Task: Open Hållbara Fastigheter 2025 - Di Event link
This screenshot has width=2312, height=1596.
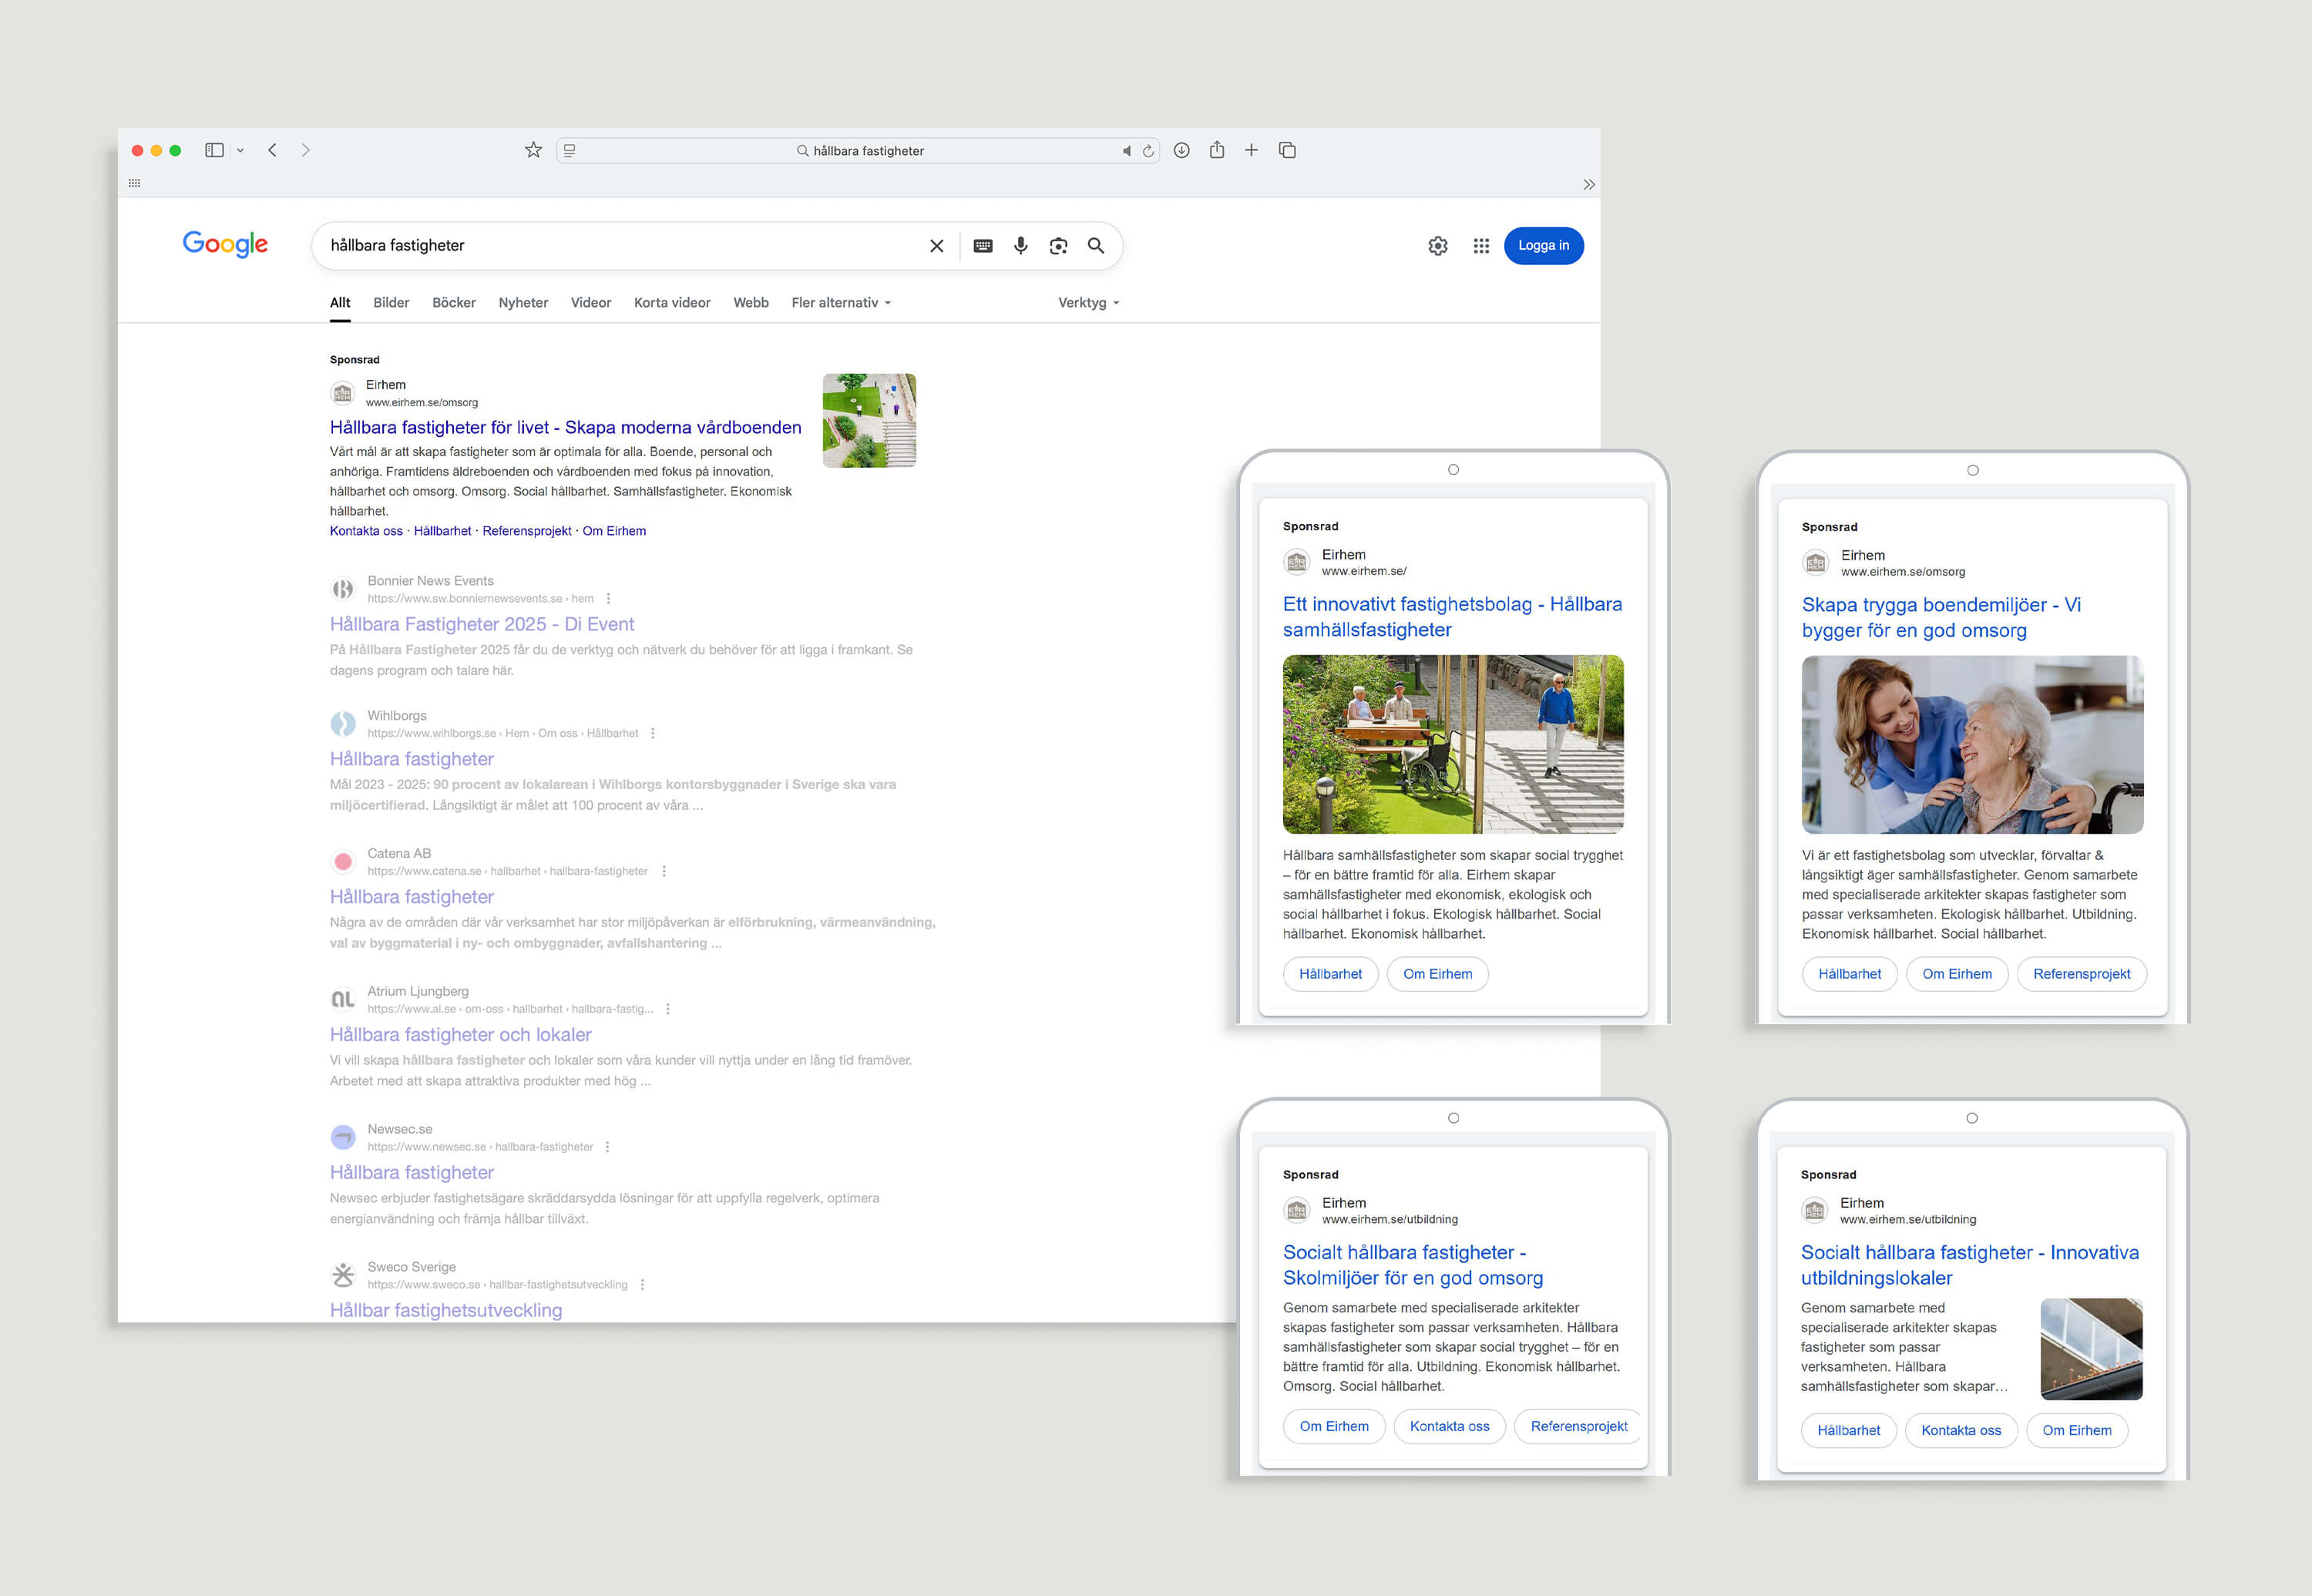Action: pos(482,624)
